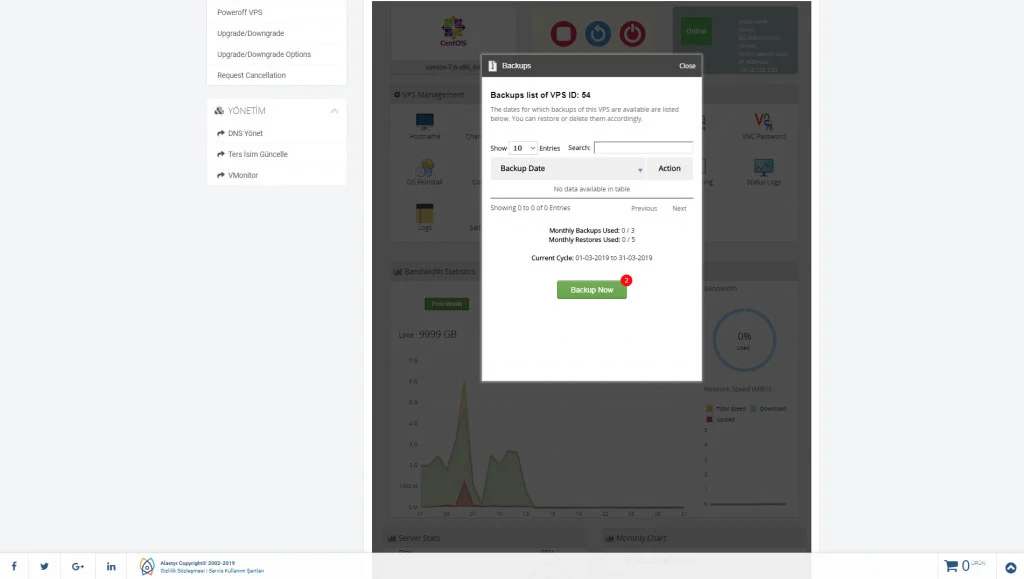Viewport: 1024px width, 579px height.
Task: Click the Google Plus icon
Action: [x=78, y=566]
